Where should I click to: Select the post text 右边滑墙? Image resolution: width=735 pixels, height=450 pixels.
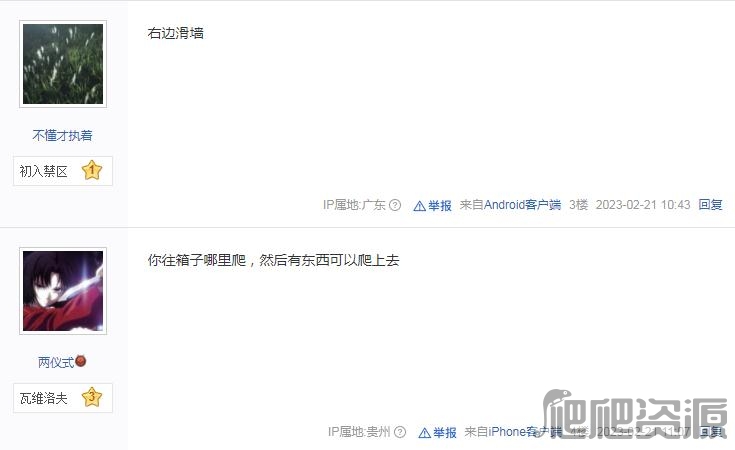pos(175,33)
